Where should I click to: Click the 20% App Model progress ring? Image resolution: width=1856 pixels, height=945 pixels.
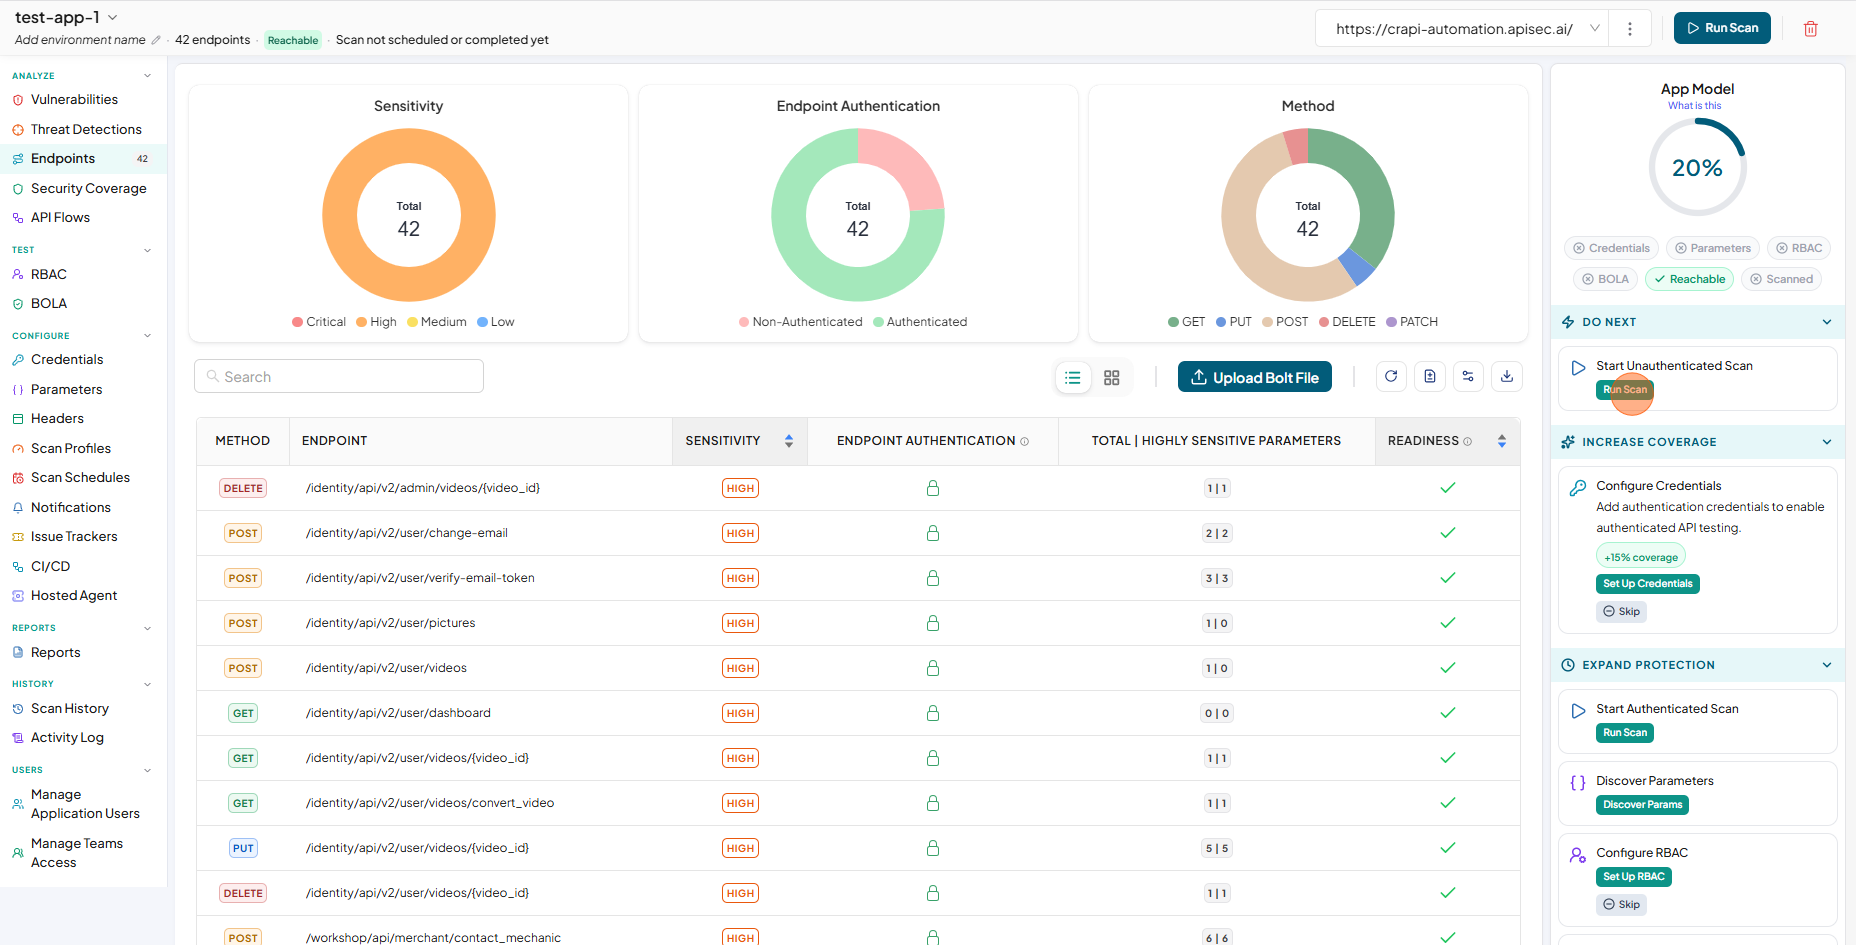tap(1697, 167)
